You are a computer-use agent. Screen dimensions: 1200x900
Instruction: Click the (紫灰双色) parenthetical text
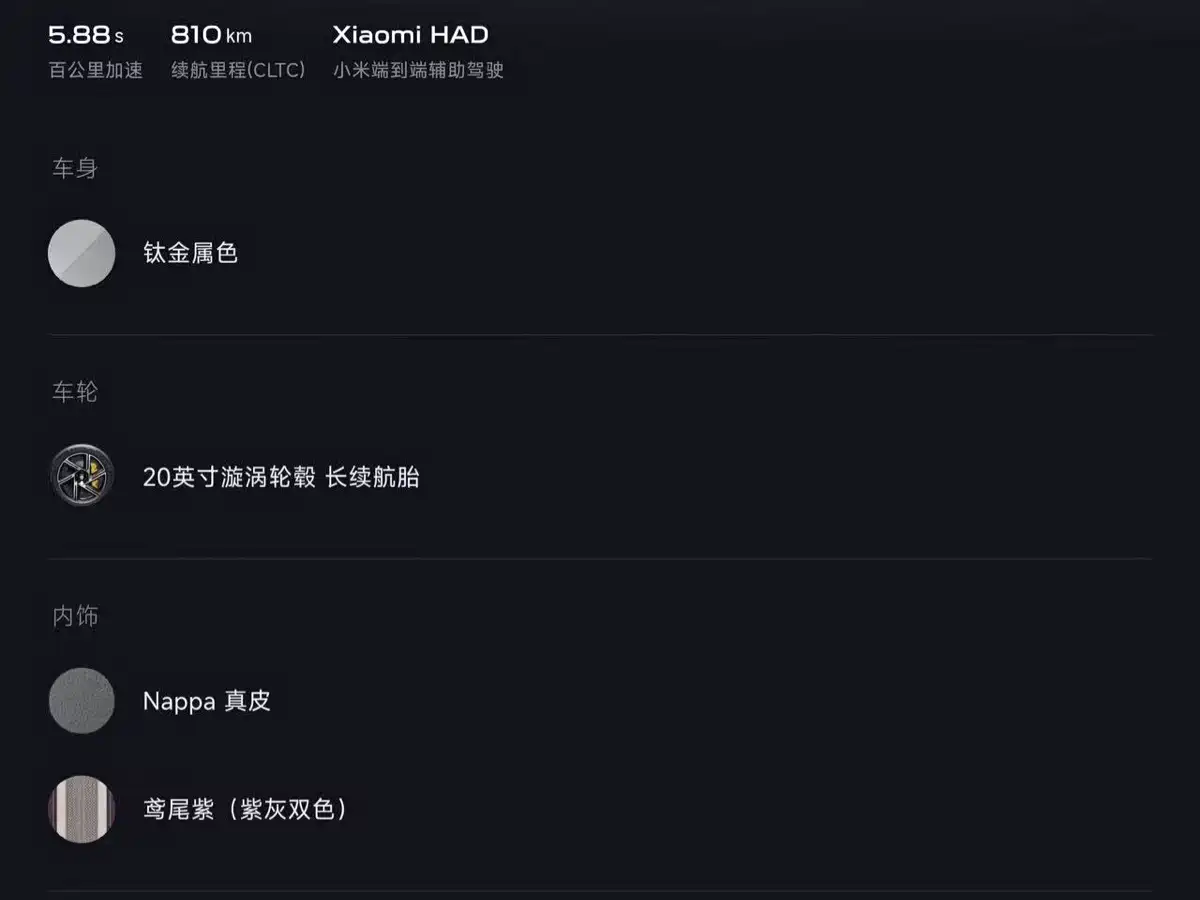pyautogui.click(x=288, y=809)
